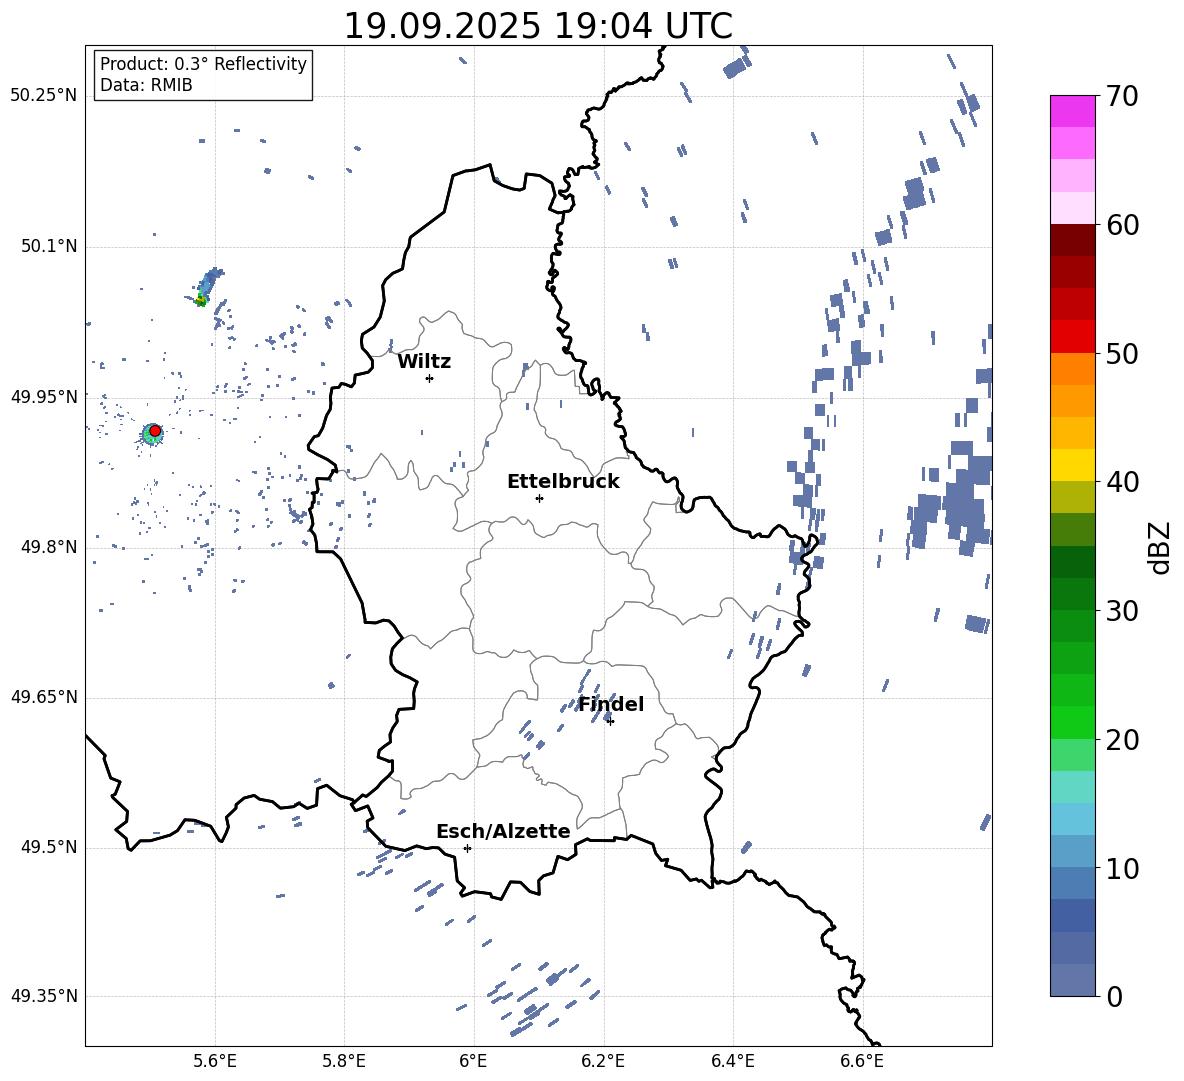Click the colorbar tick label 70
The width and height of the screenshot is (1184, 1081).
point(1123,97)
